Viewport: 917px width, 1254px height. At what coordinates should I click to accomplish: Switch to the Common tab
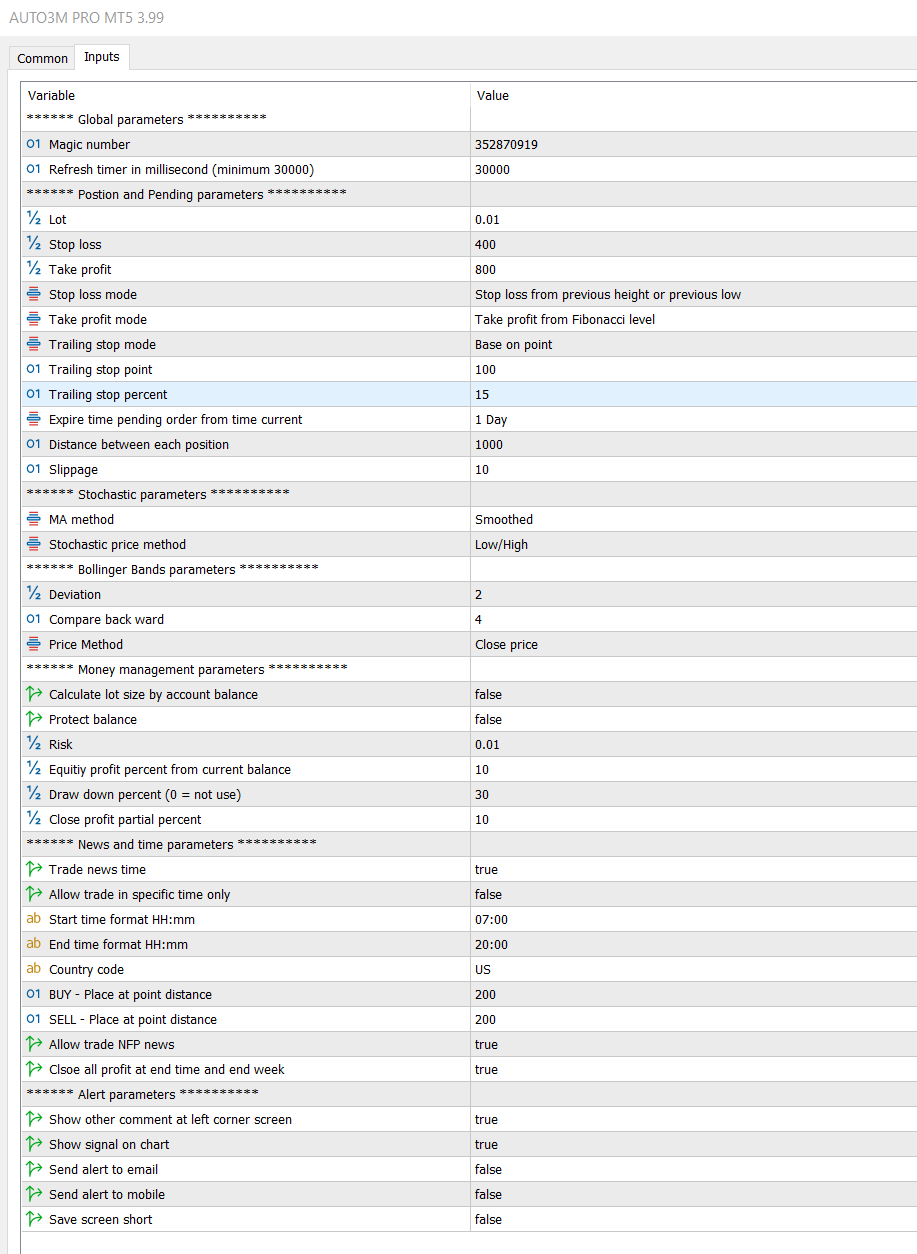[42, 58]
